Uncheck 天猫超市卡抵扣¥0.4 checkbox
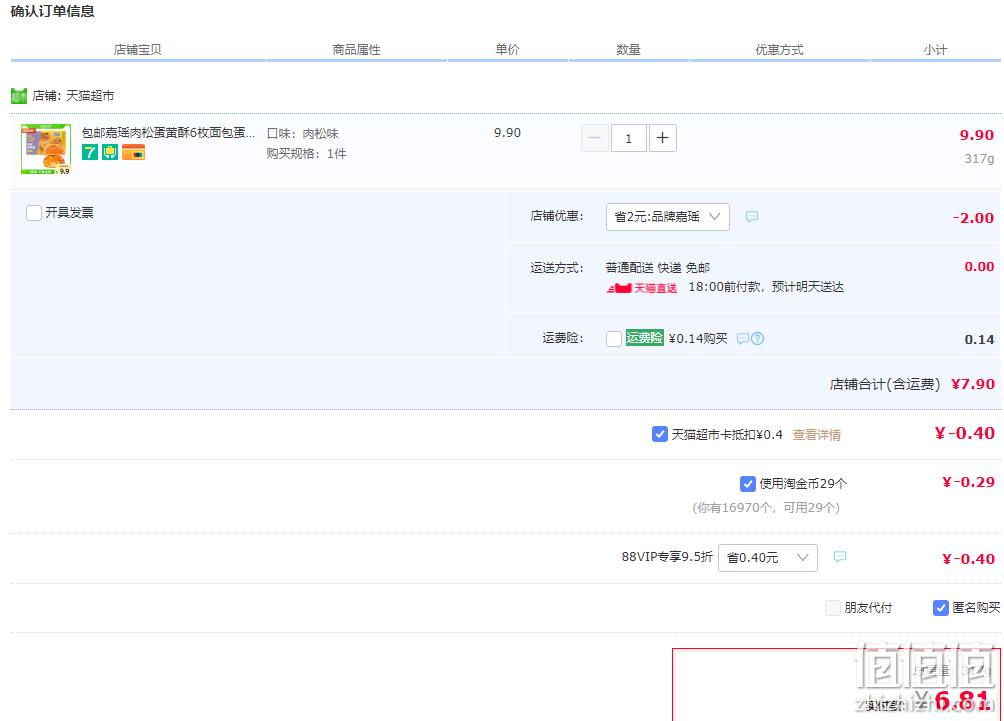This screenshot has height=721, width=1004. tap(660, 434)
